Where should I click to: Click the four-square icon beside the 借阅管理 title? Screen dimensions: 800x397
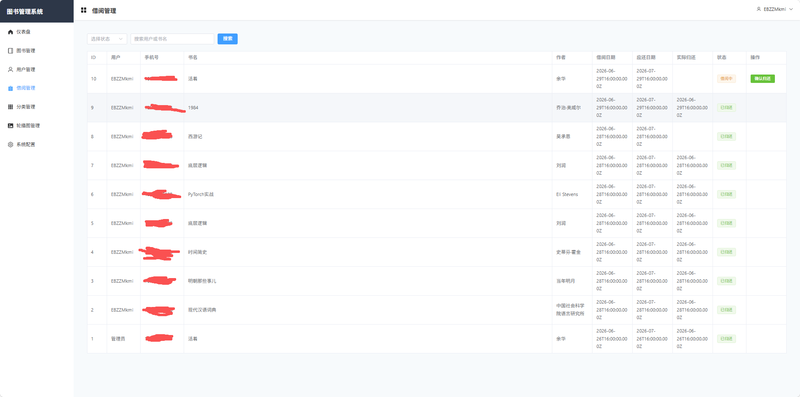[x=84, y=10]
